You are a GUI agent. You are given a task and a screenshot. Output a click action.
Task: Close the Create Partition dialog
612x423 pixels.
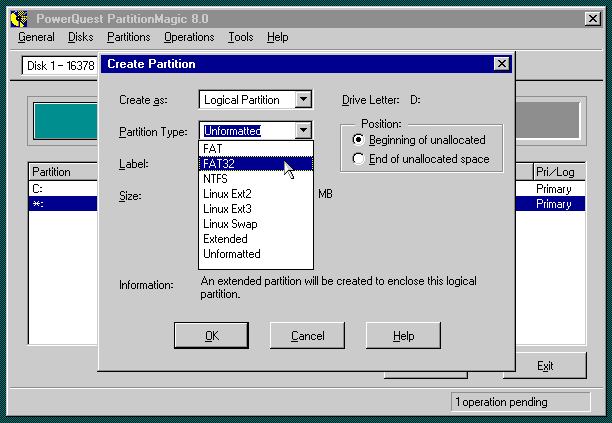point(501,64)
